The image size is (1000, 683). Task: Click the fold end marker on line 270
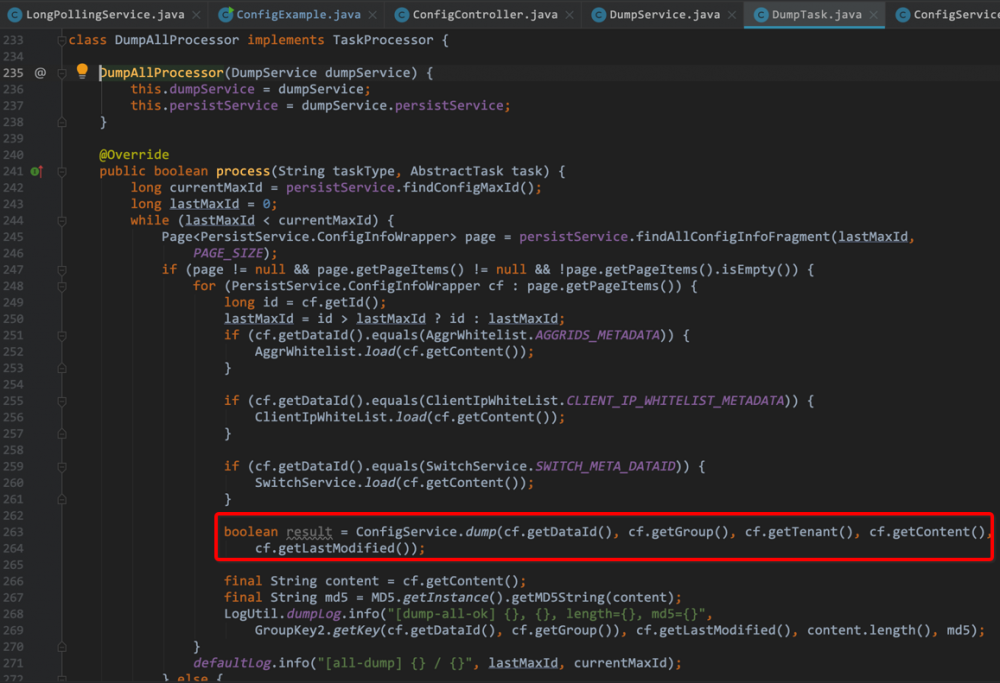click(62, 647)
